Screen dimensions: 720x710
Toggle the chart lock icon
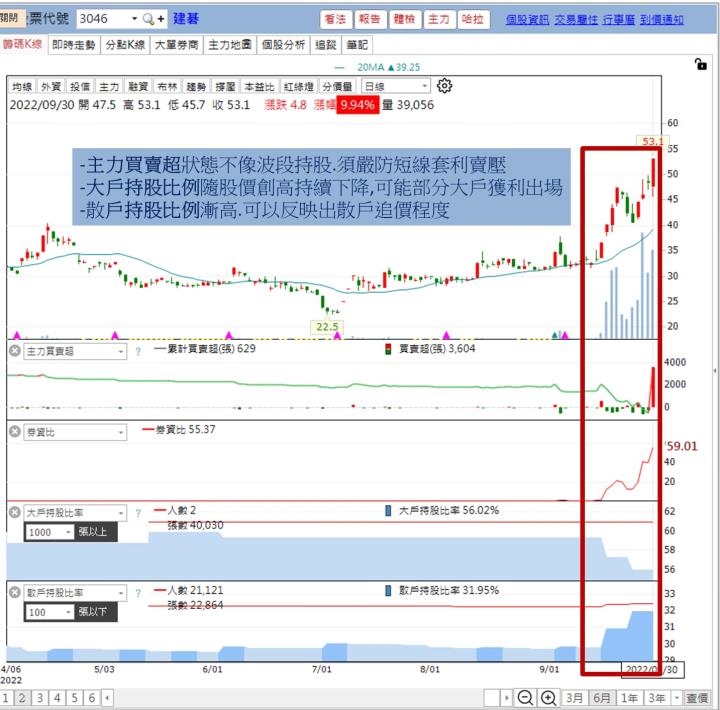(700, 64)
